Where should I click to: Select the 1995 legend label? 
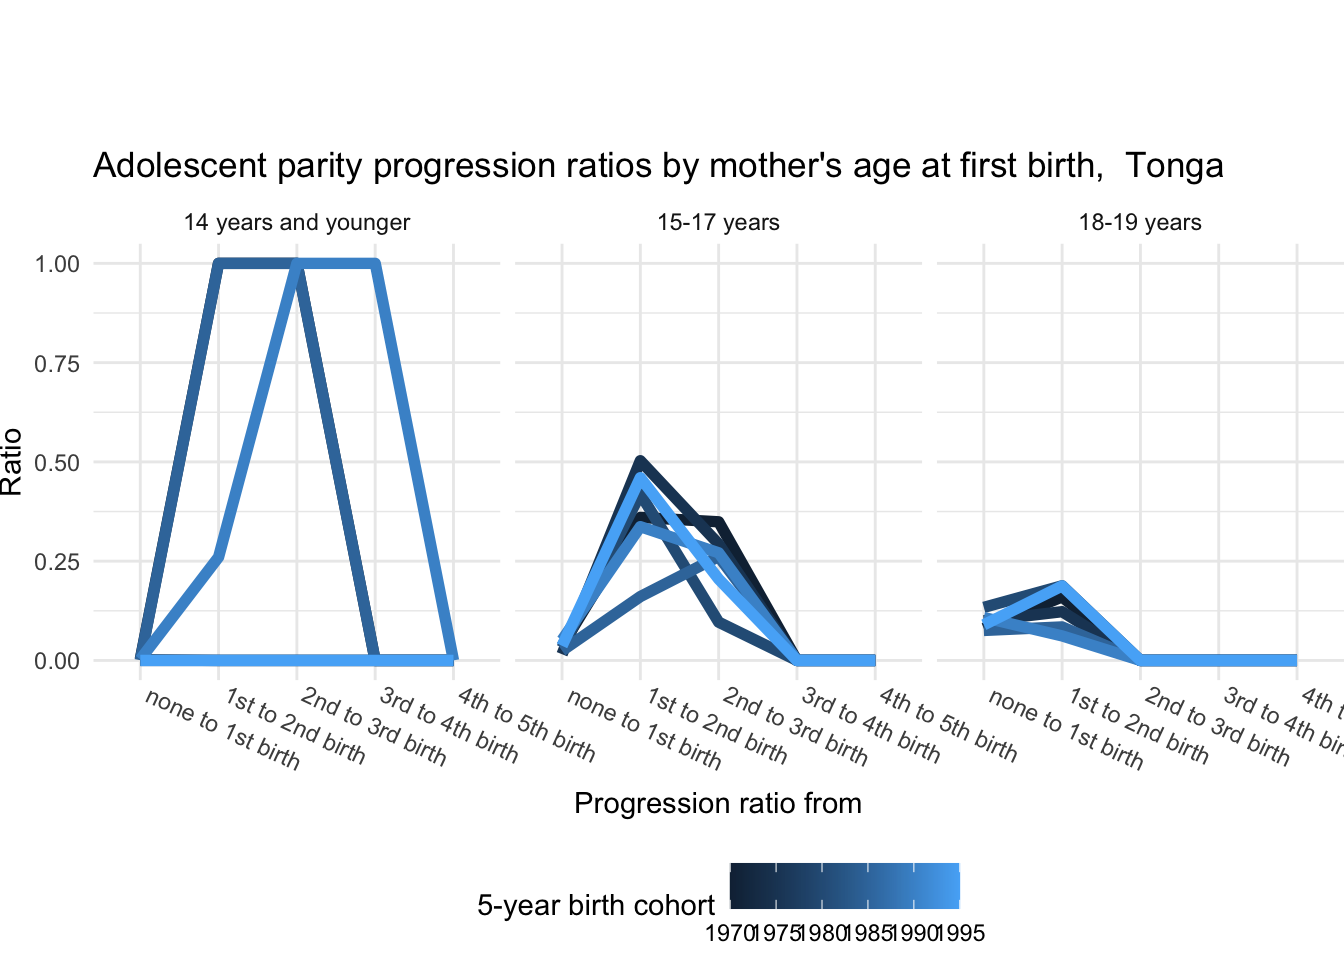point(961,934)
